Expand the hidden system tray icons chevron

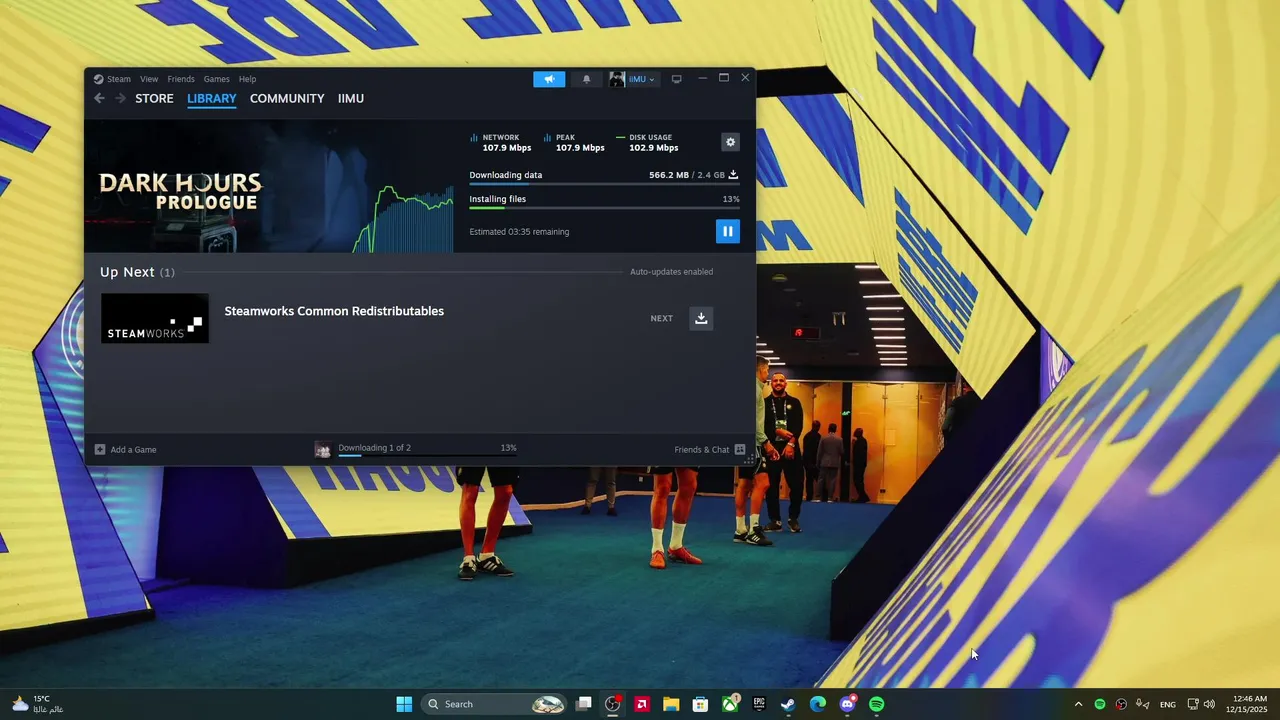pyautogui.click(x=1078, y=704)
